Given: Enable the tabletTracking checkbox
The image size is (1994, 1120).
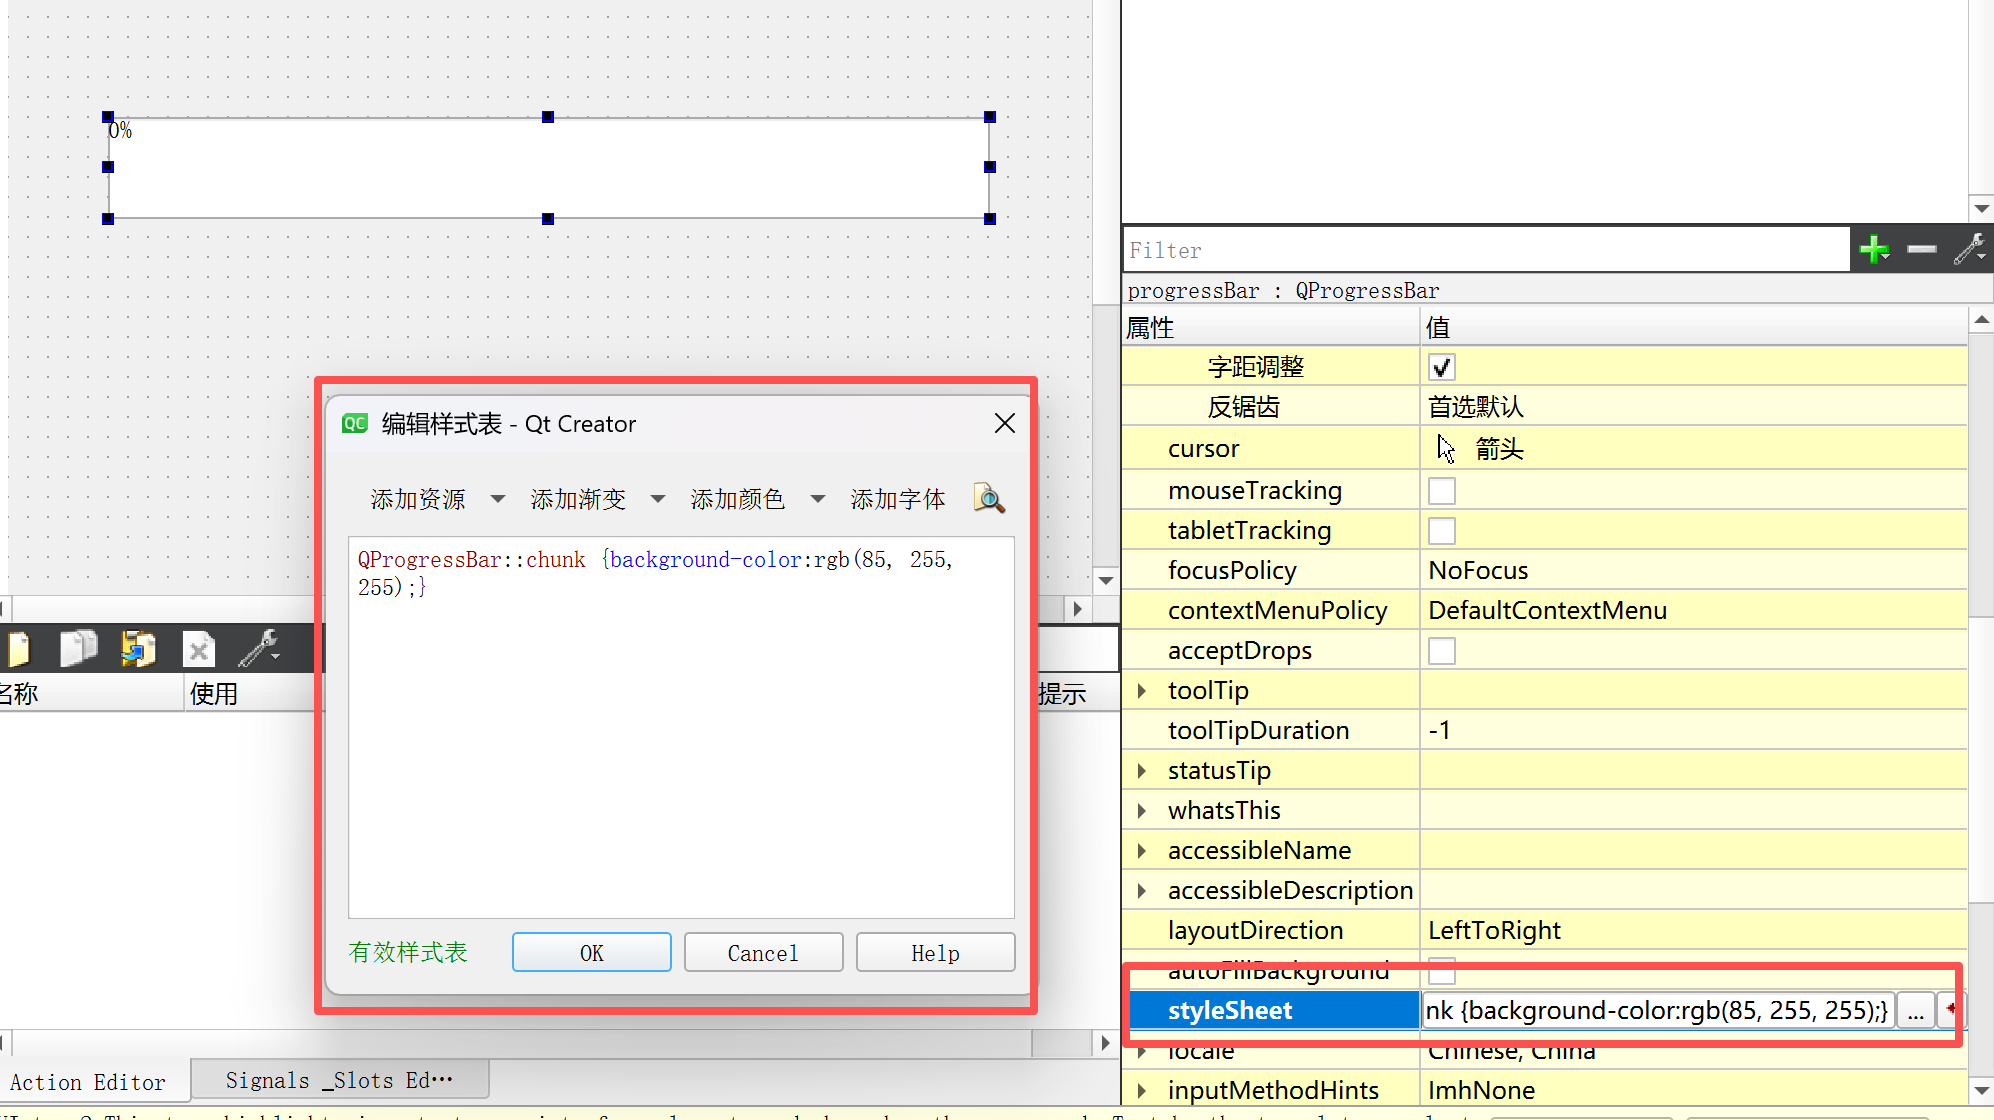Looking at the screenshot, I should (x=1441, y=531).
